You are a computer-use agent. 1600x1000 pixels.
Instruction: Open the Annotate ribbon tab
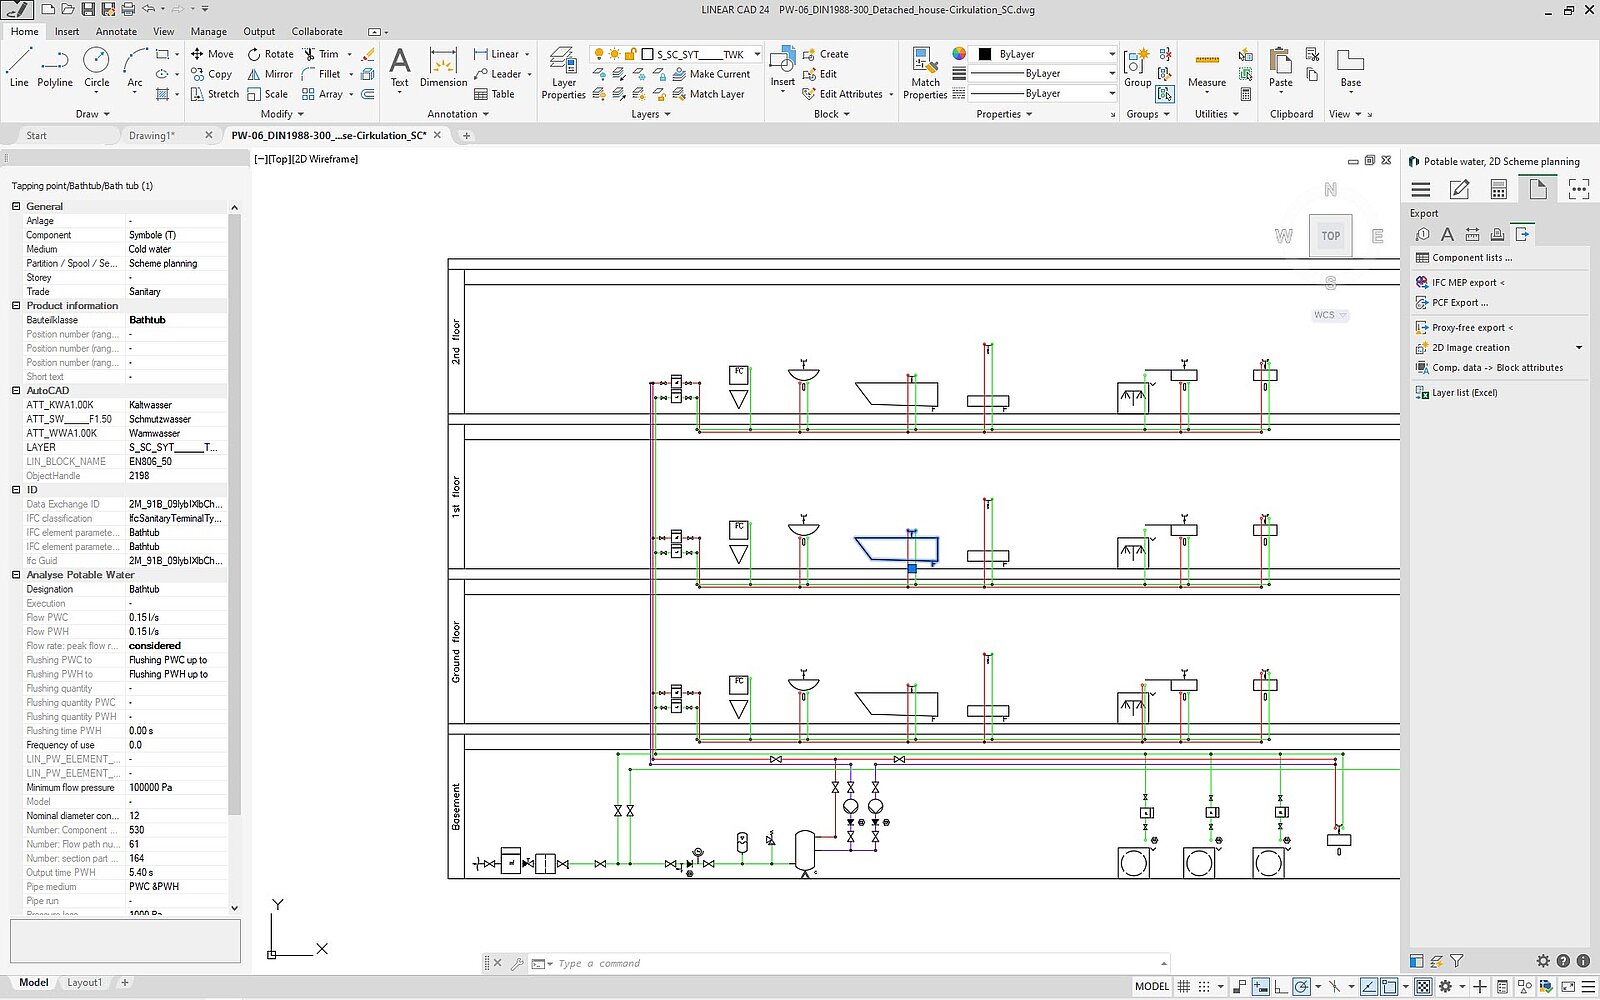pos(116,31)
